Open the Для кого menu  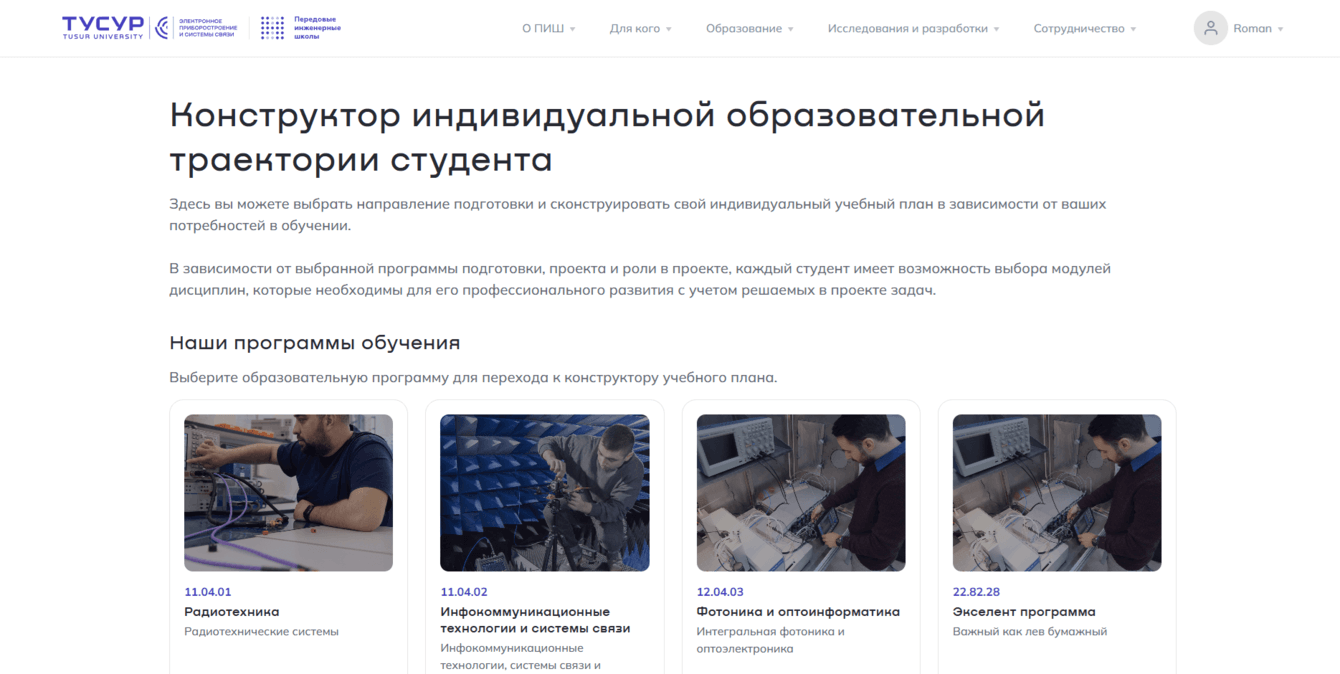coord(641,29)
